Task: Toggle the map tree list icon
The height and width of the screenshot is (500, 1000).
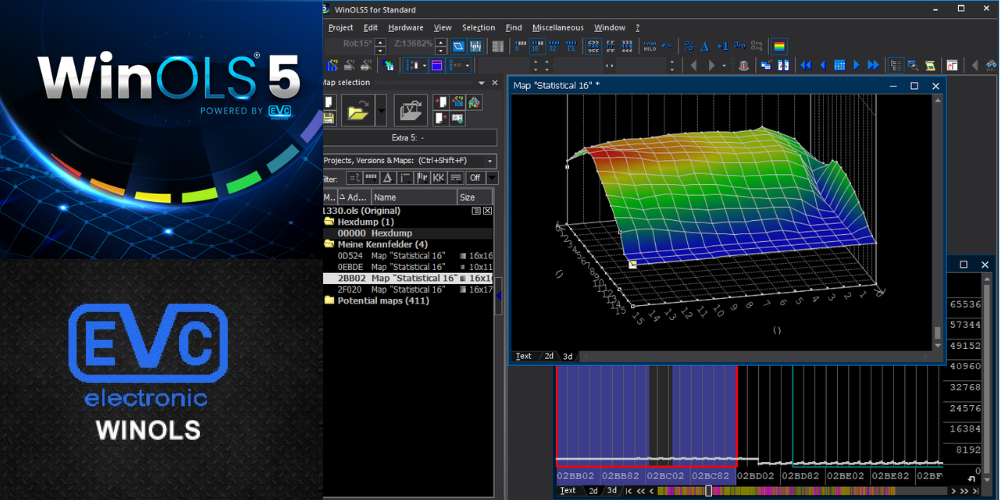Action: 896,65
